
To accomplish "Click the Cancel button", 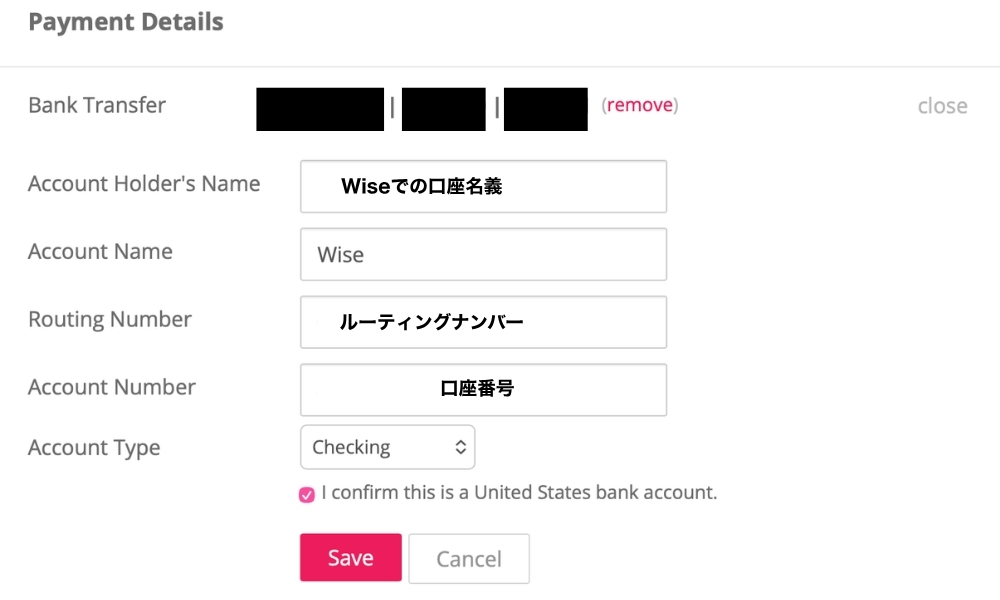I will 469,557.
